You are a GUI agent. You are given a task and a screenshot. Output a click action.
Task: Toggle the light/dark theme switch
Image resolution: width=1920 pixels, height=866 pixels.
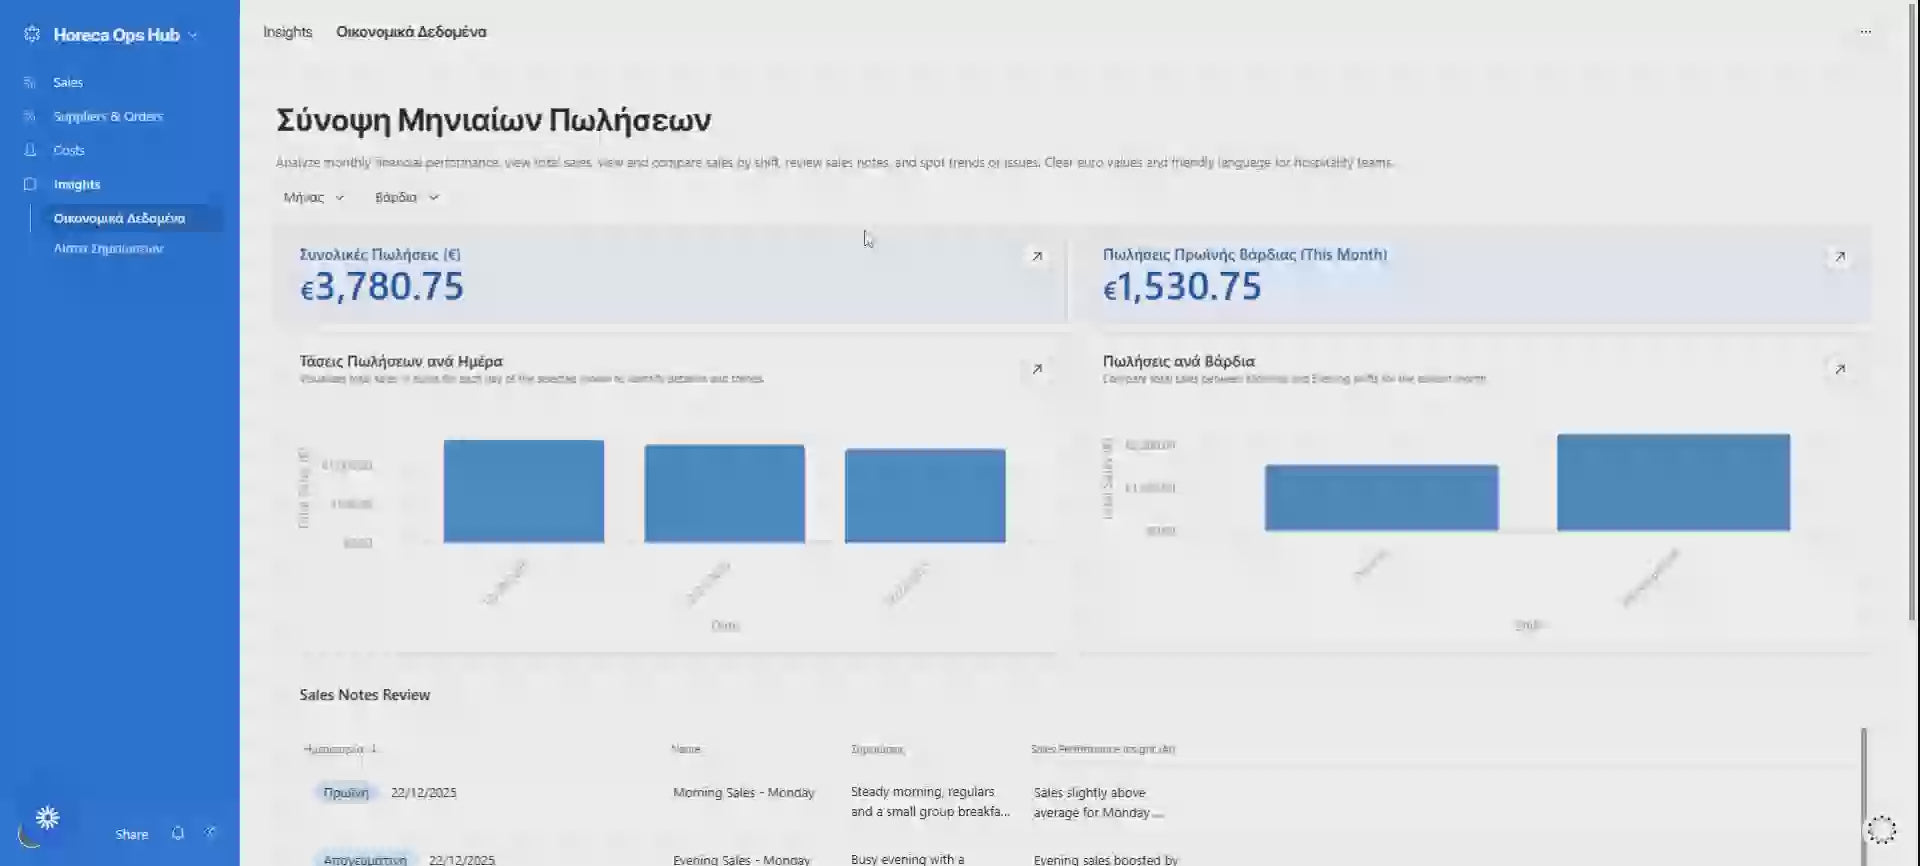tap(40, 824)
